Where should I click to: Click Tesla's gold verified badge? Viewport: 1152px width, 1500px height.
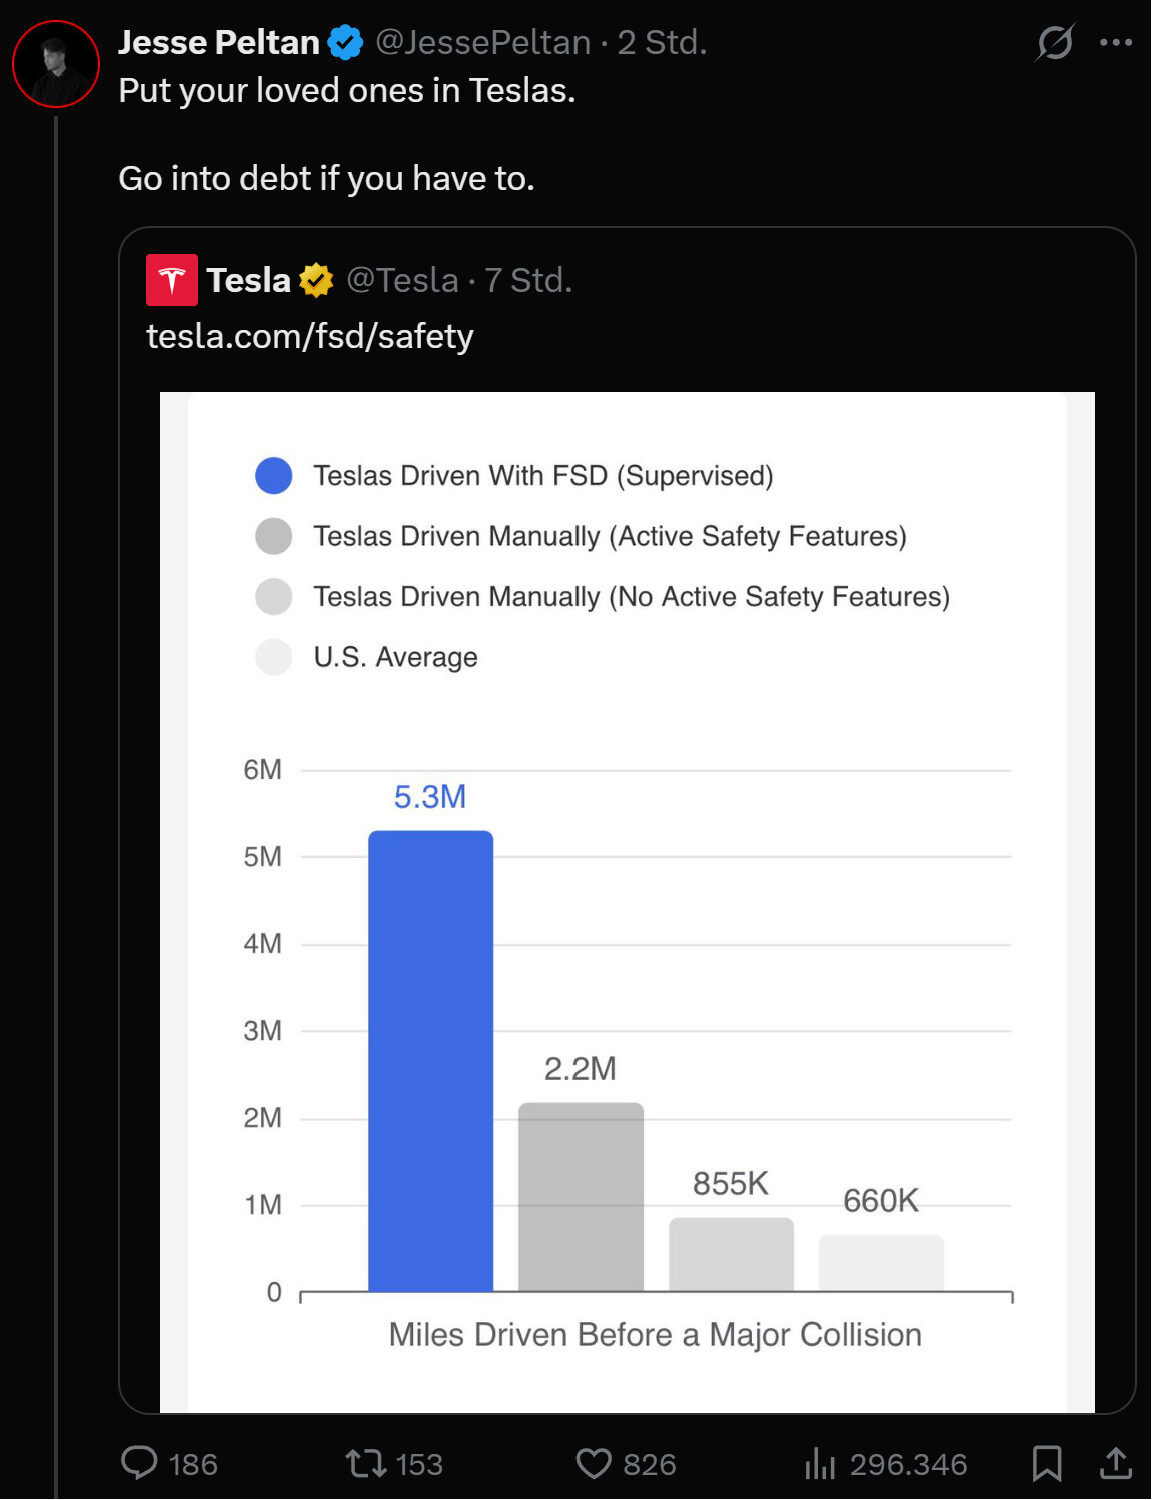coord(316,280)
